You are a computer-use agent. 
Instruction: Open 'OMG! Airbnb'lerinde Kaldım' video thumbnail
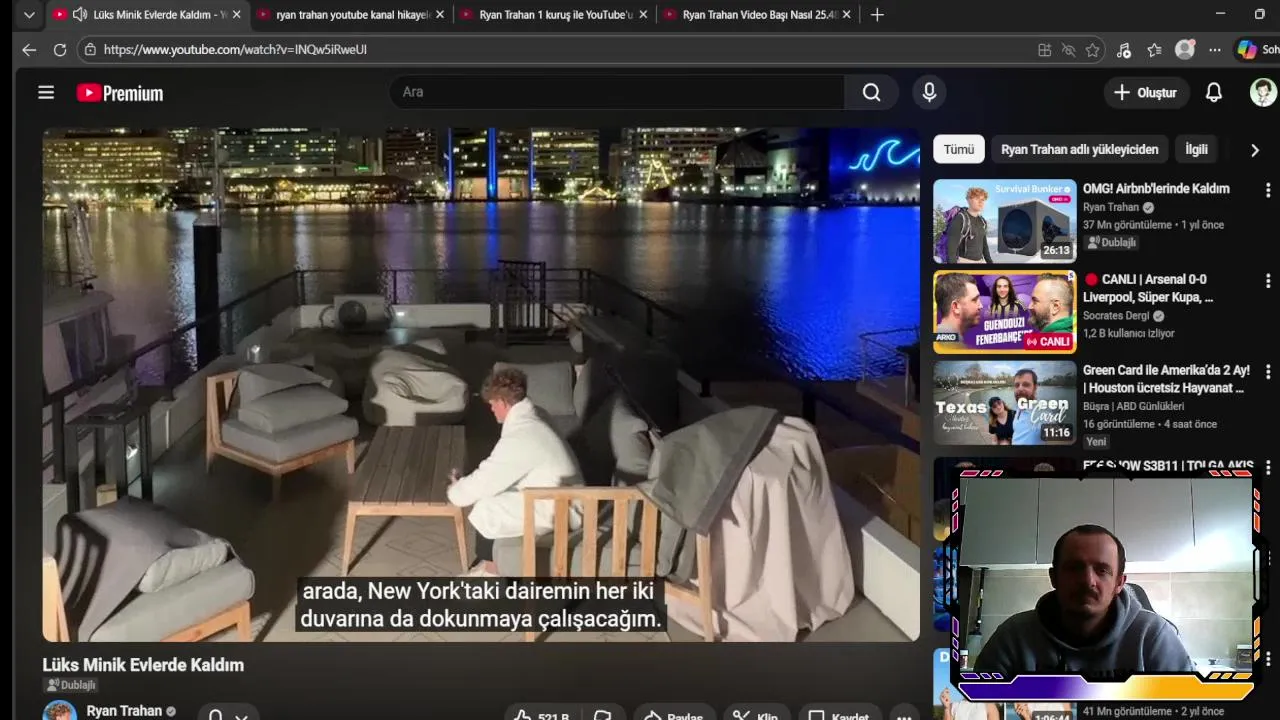(x=1005, y=221)
